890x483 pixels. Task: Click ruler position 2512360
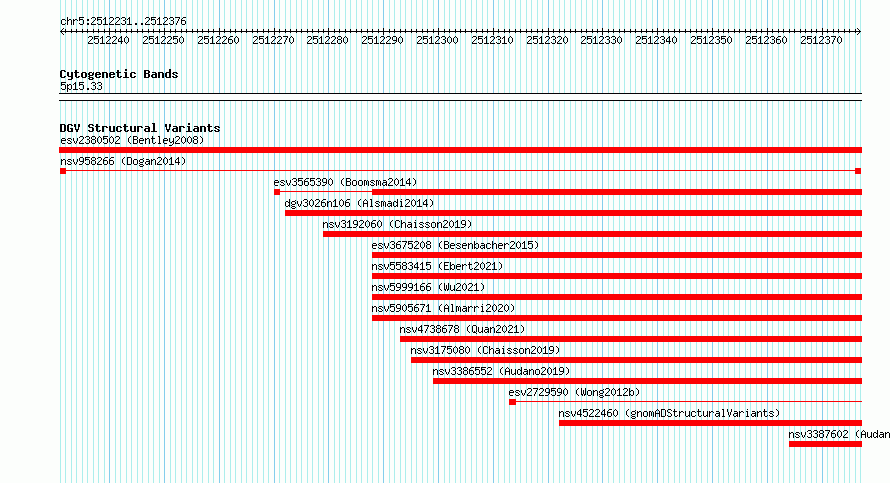766,40
